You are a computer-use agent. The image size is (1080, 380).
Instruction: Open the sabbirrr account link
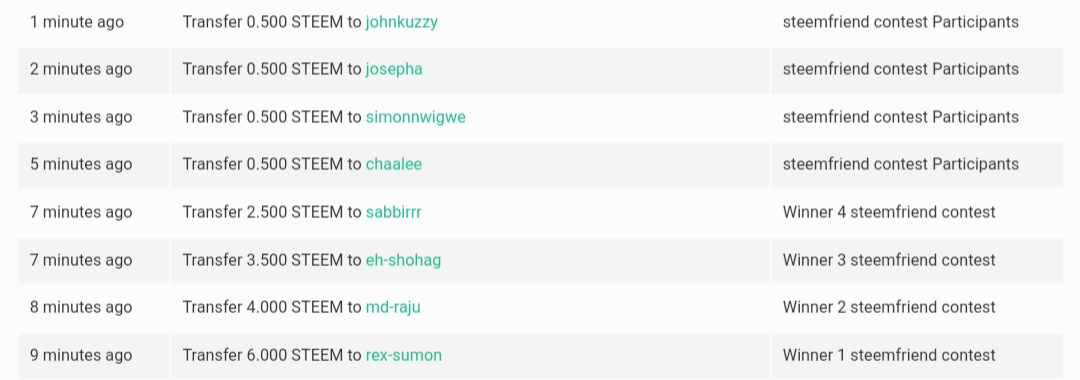pyautogui.click(x=393, y=212)
